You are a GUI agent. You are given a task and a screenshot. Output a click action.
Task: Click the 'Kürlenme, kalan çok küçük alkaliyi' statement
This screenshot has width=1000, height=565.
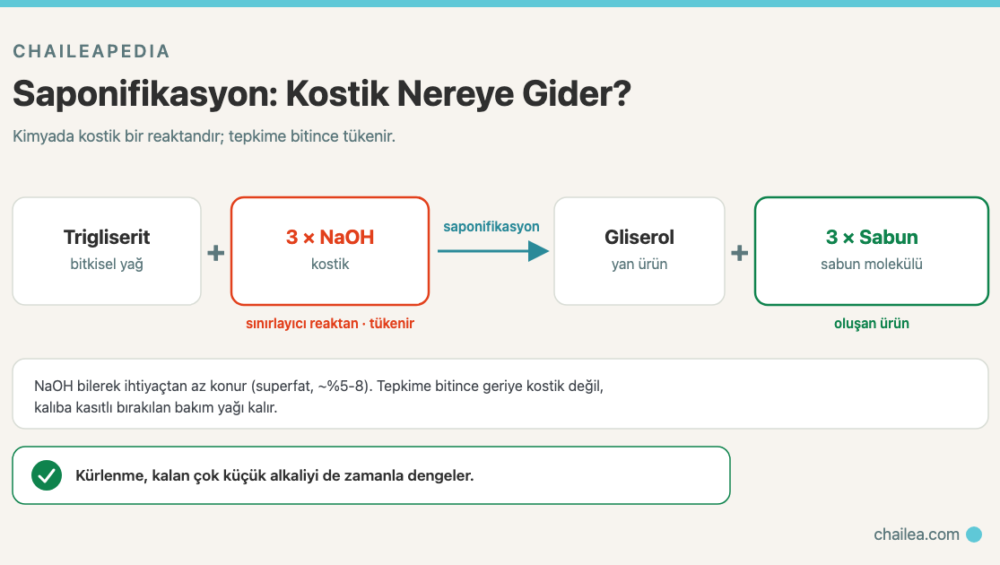(x=274, y=476)
